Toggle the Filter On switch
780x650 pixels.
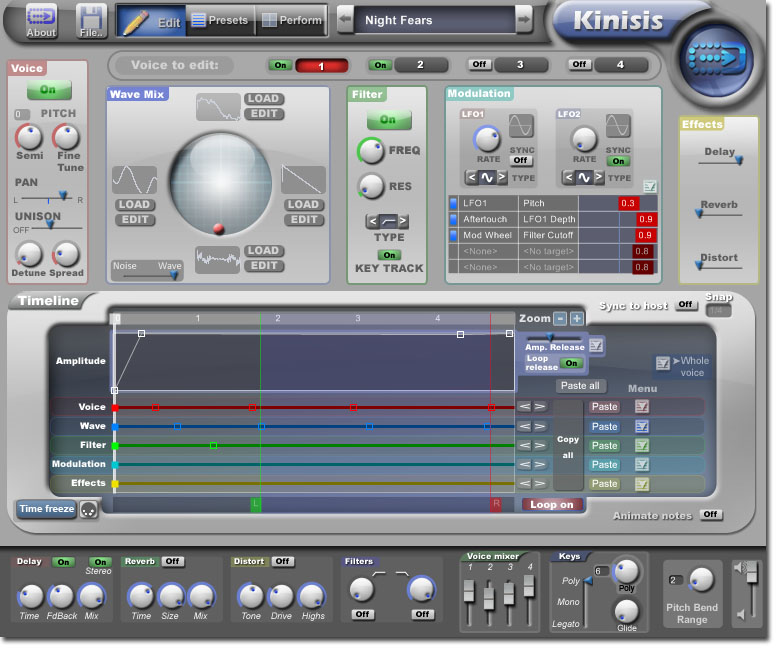(388, 120)
